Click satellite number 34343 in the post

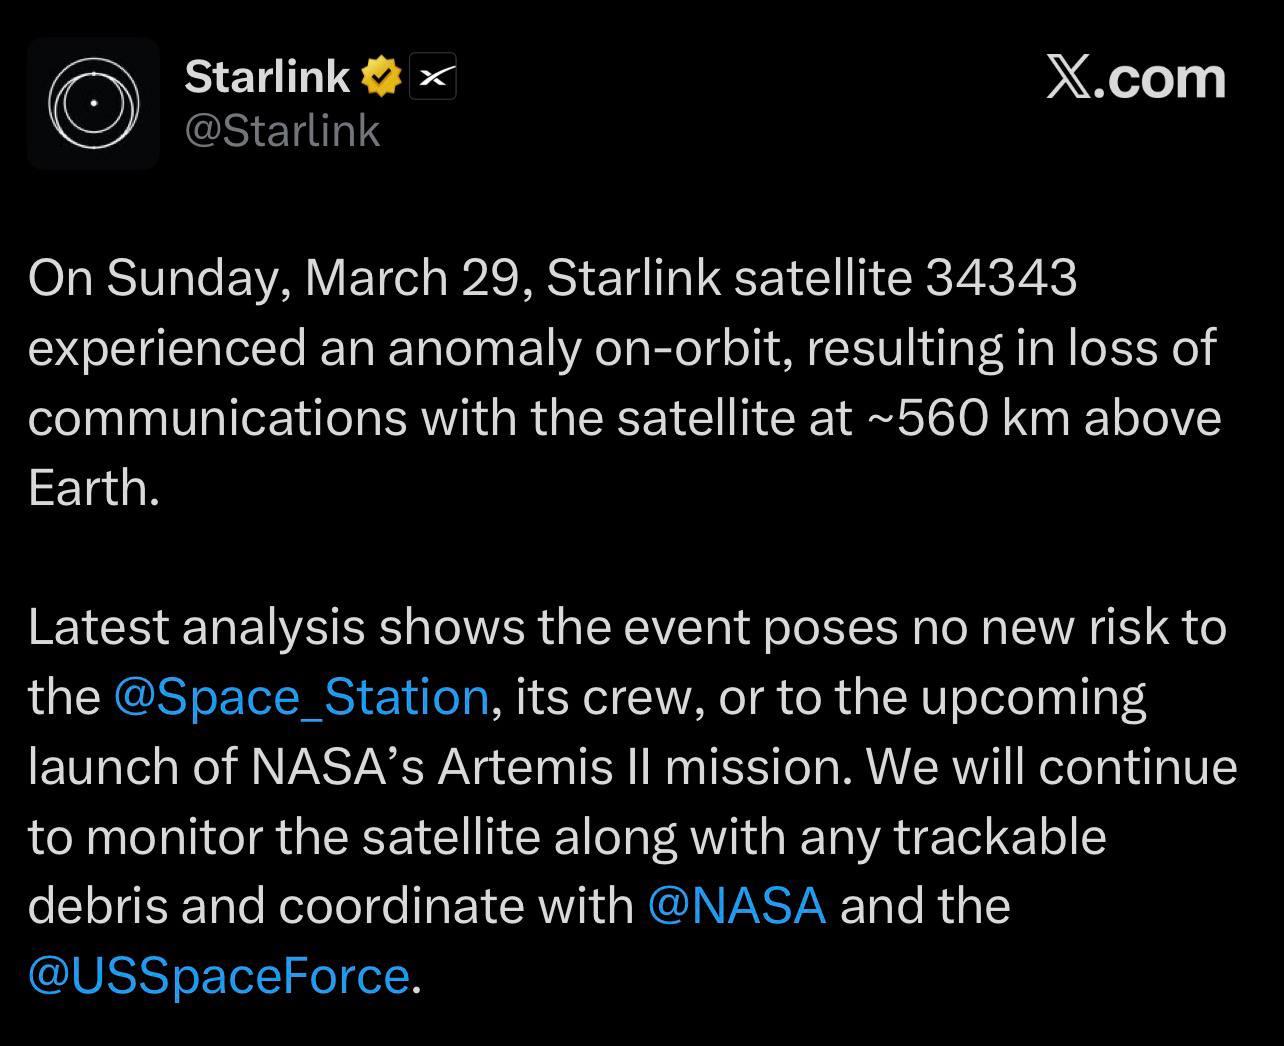[1001, 278]
